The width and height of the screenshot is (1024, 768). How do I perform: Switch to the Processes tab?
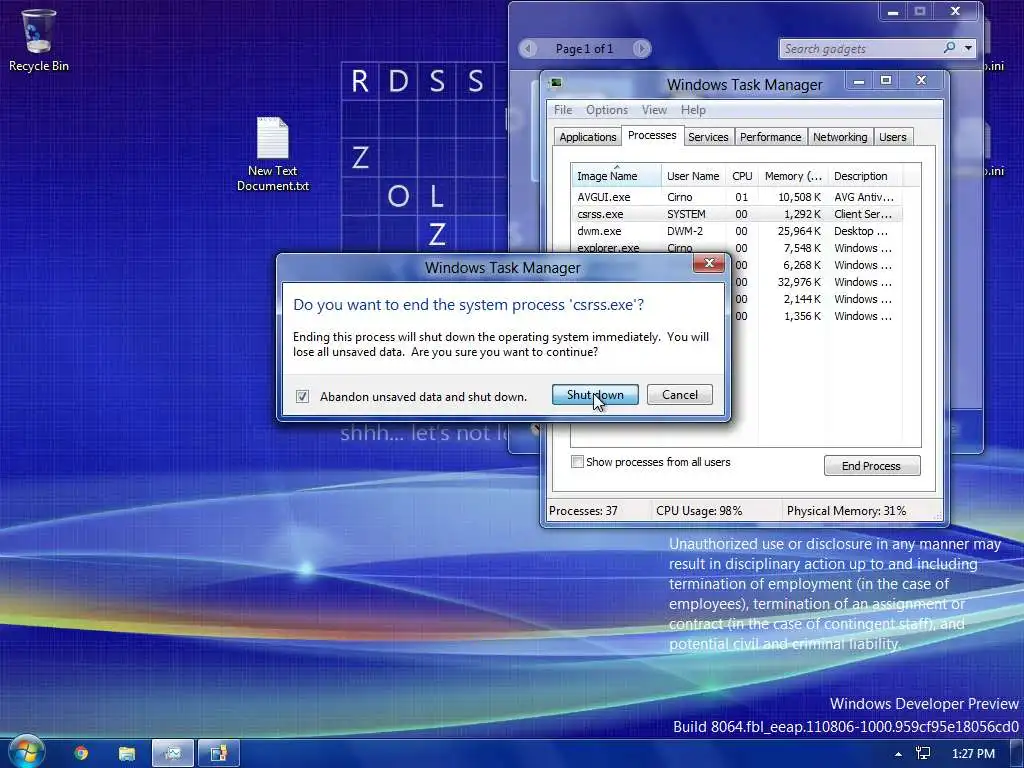point(652,135)
